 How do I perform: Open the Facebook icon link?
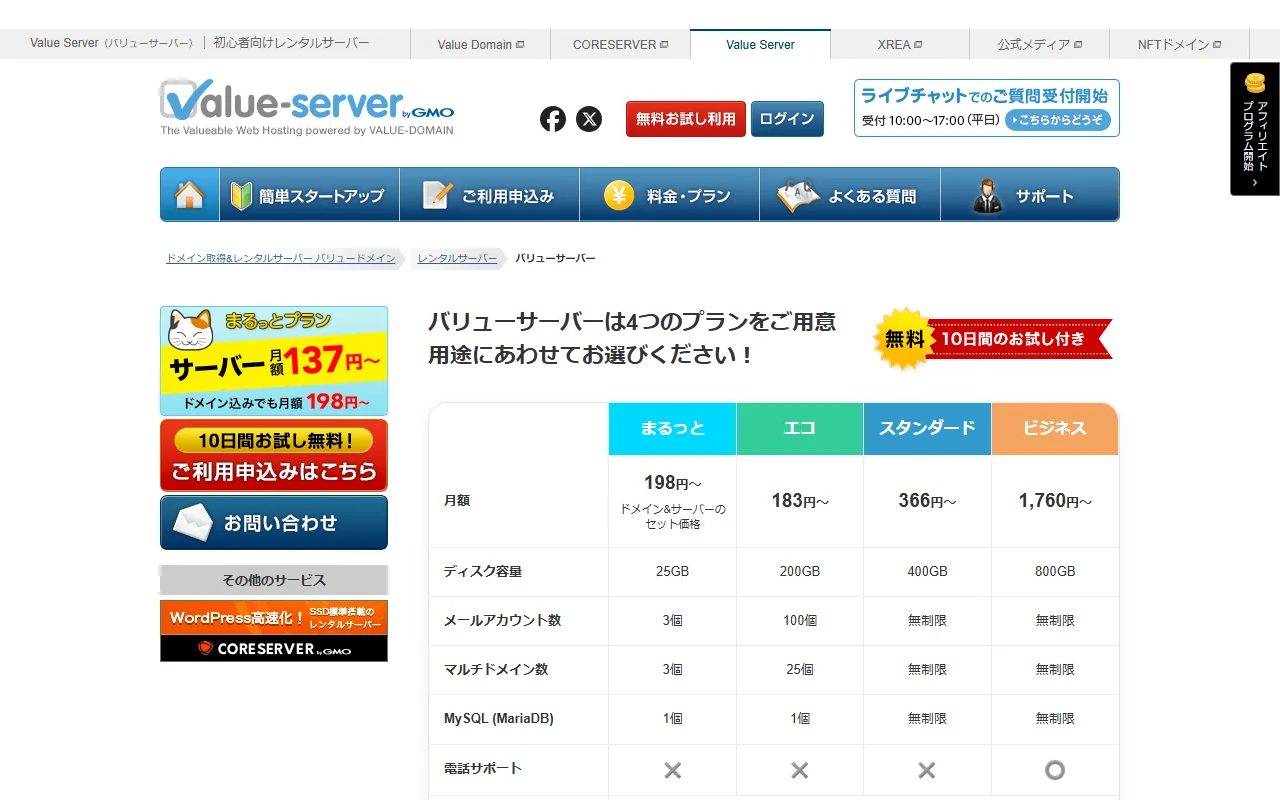point(553,119)
